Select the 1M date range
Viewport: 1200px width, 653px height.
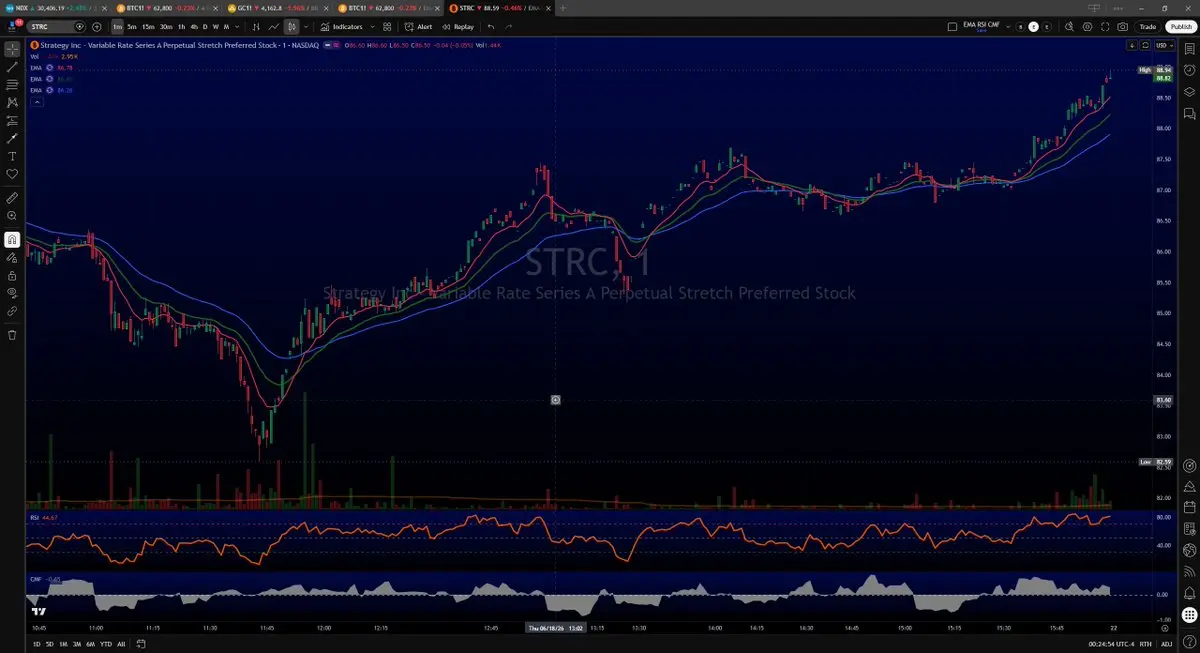[x=62, y=644]
